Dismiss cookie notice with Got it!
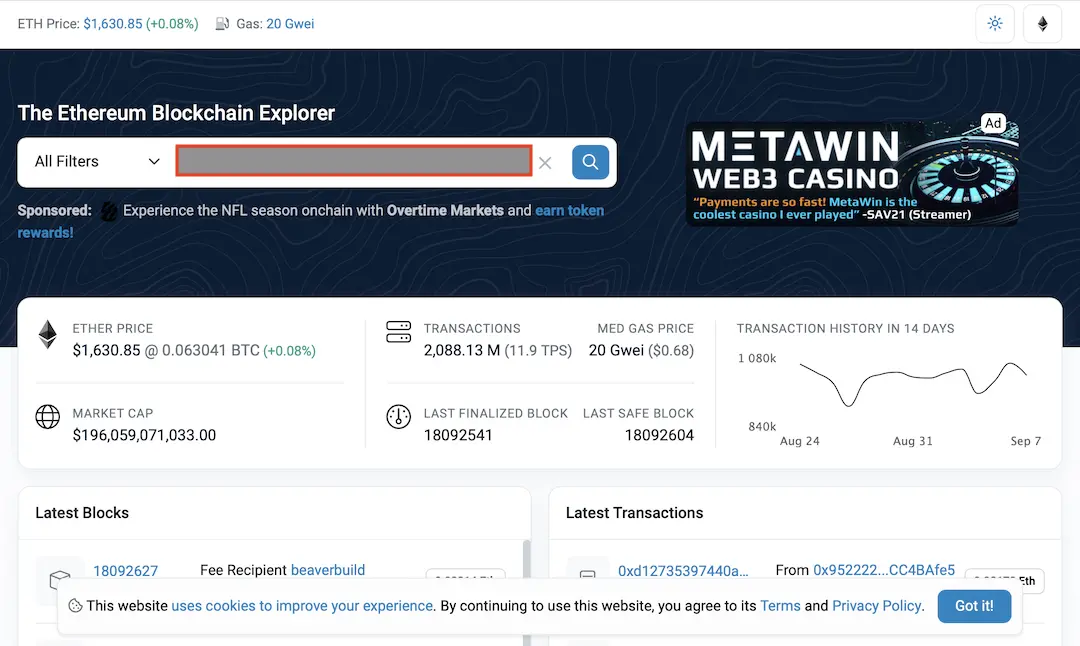The height and width of the screenshot is (646, 1080). (x=974, y=606)
